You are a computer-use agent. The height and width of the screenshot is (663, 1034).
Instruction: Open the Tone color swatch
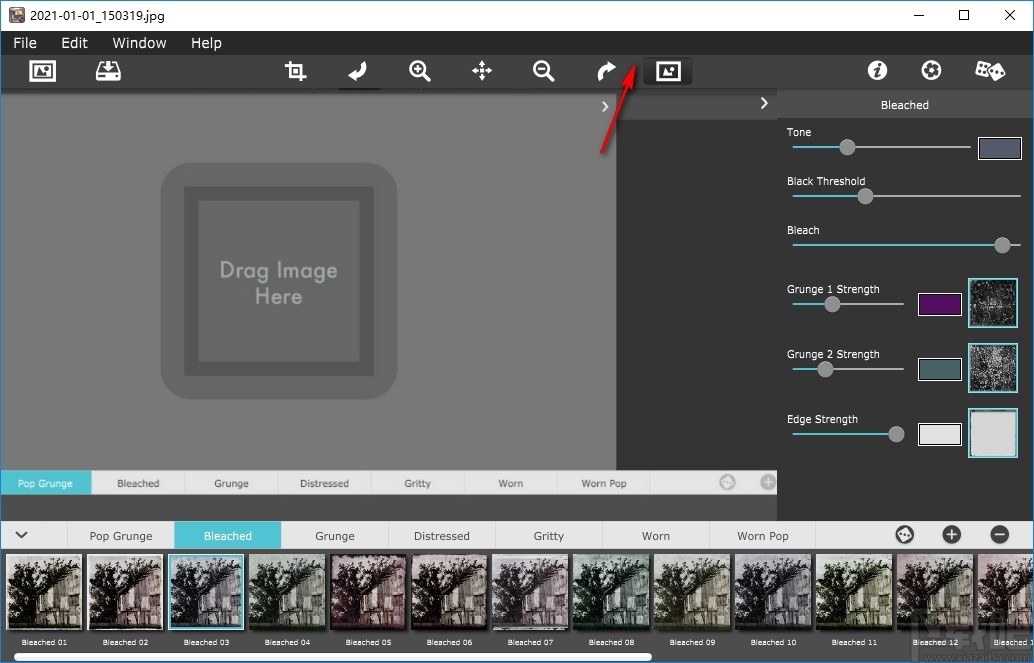tap(999, 149)
